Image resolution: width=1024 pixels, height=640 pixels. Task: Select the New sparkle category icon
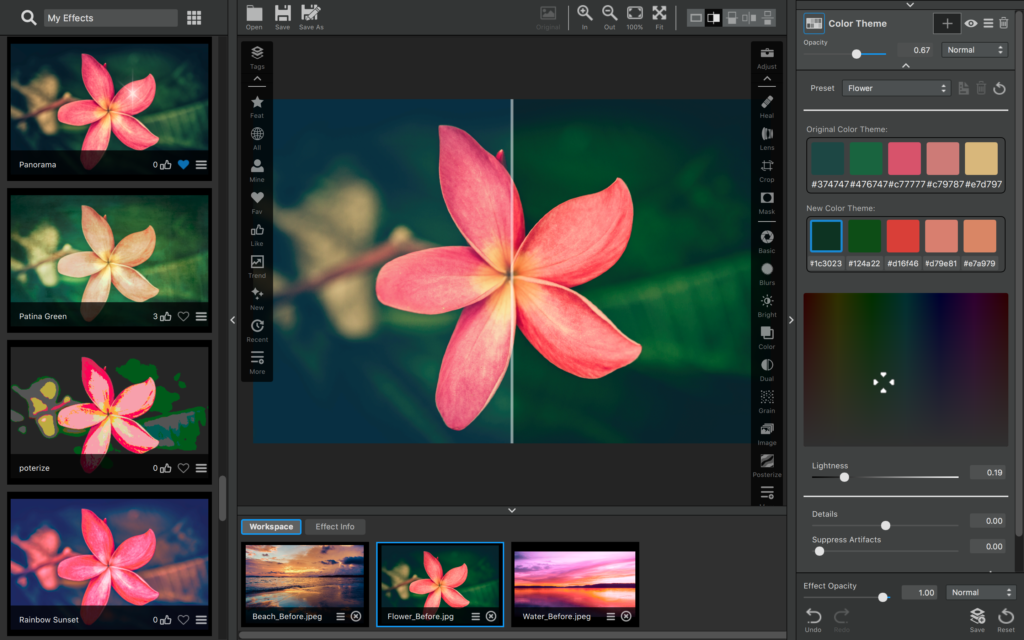(257, 298)
